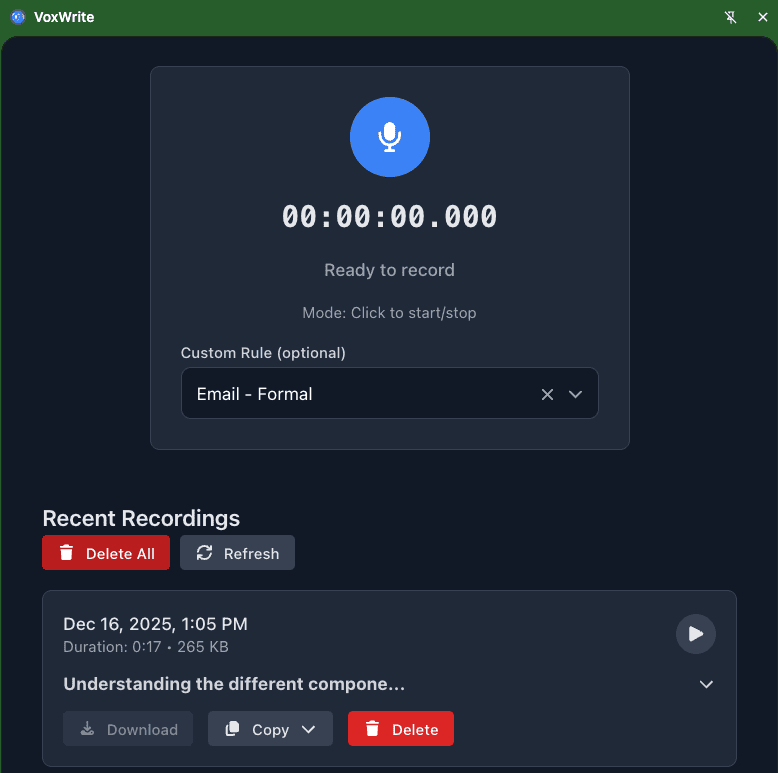The image size is (778, 773).
Task: Start recording with the blue microphone button
Action: pos(389,137)
